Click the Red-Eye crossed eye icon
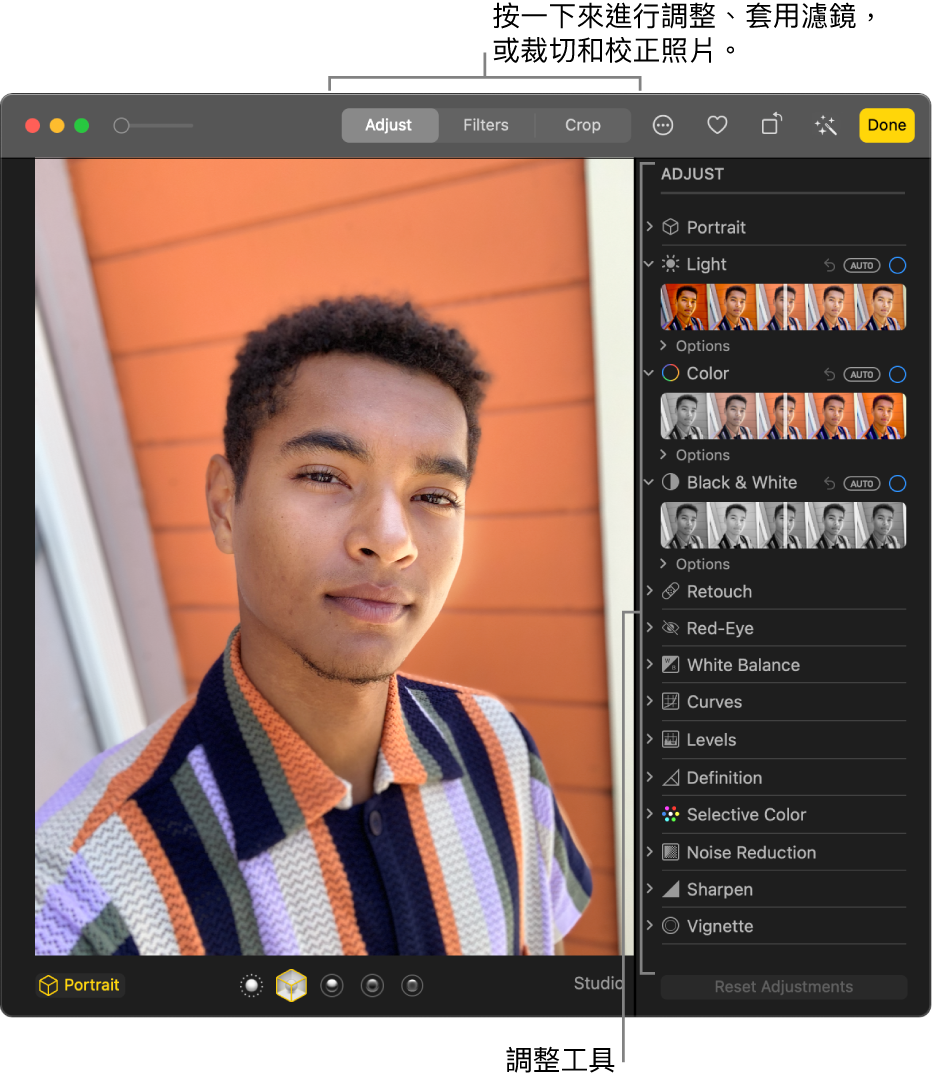This screenshot has width=934, height=1083. (x=670, y=628)
